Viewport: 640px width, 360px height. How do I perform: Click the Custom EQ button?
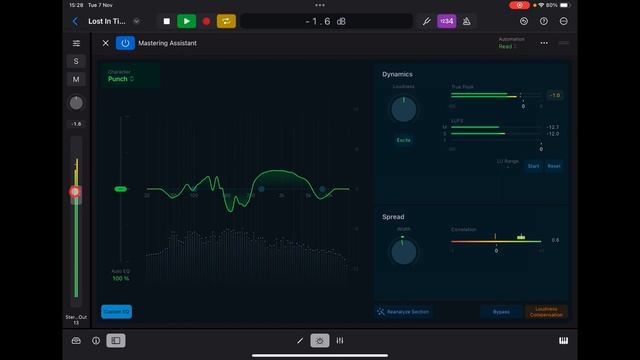click(x=116, y=311)
